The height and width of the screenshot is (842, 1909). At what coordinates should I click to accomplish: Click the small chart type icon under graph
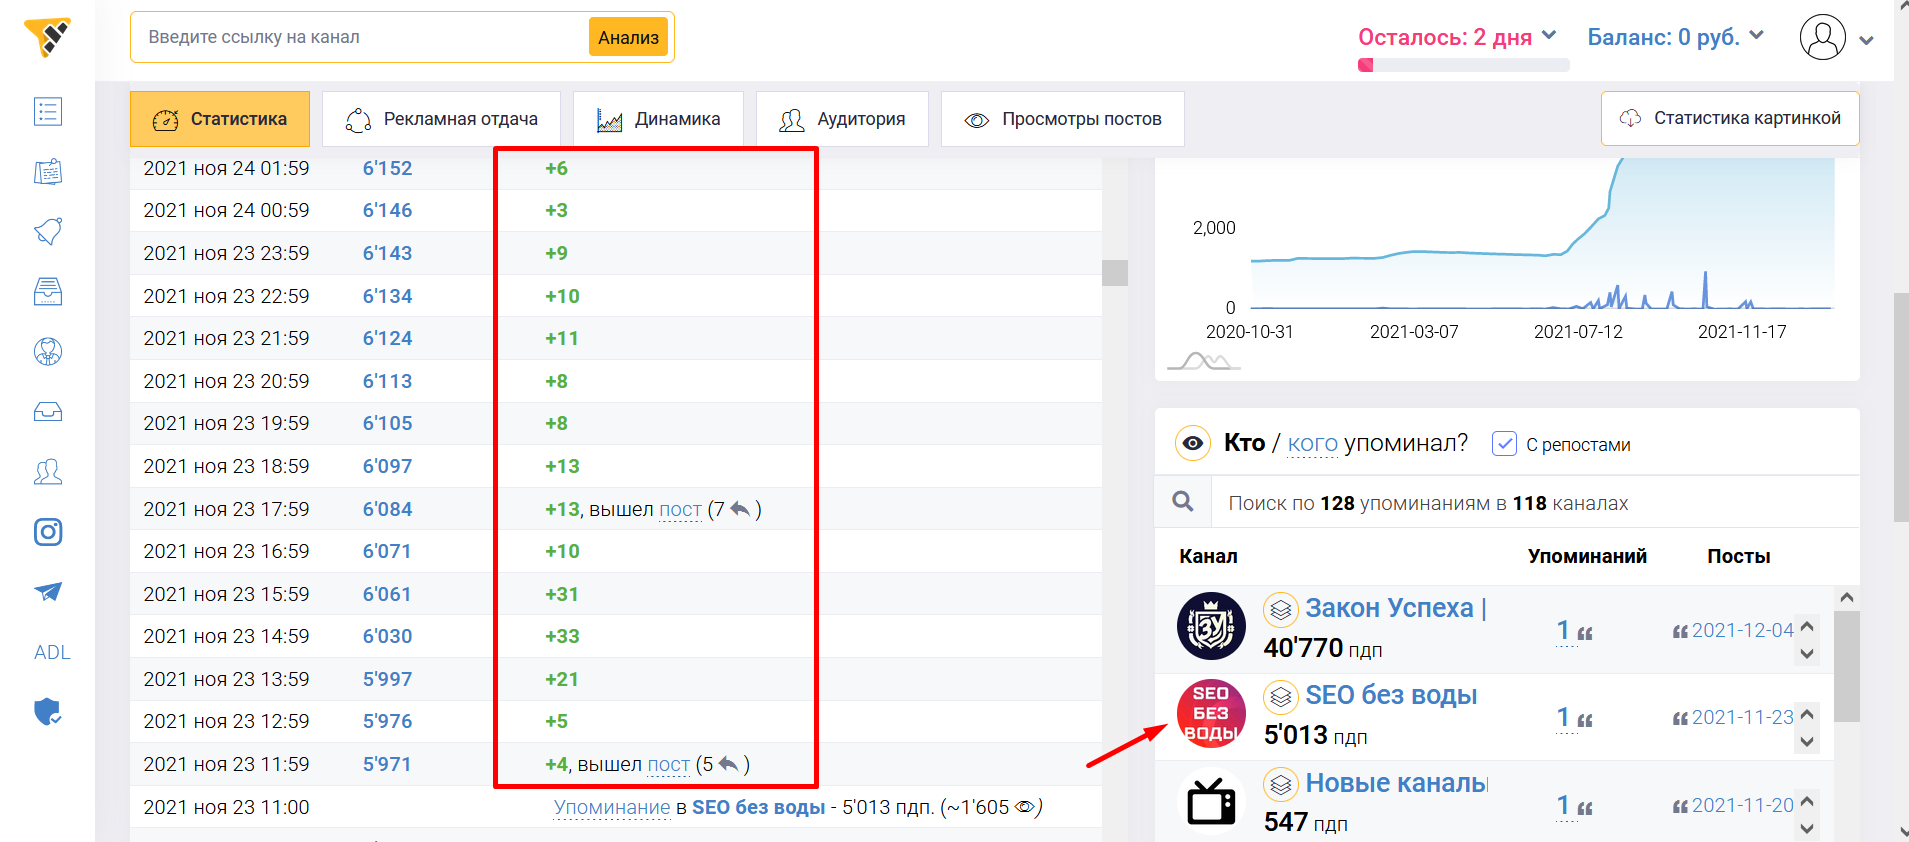click(x=1203, y=361)
